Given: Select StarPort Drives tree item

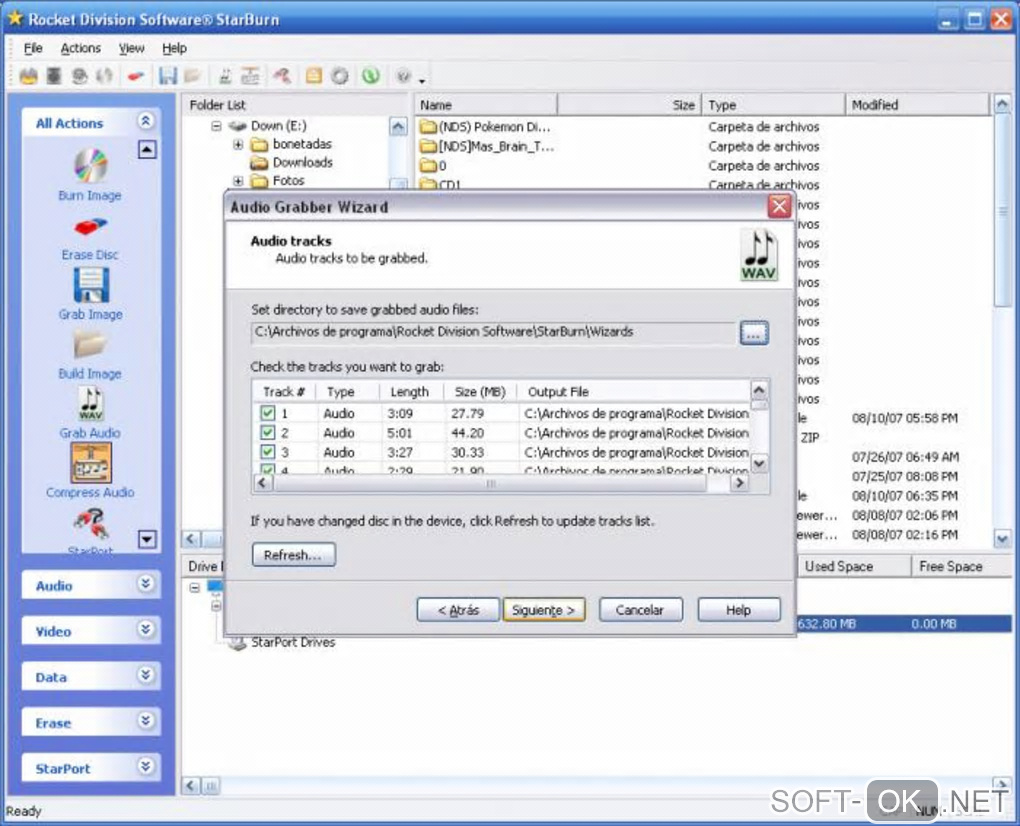Looking at the screenshot, I should [x=293, y=643].
